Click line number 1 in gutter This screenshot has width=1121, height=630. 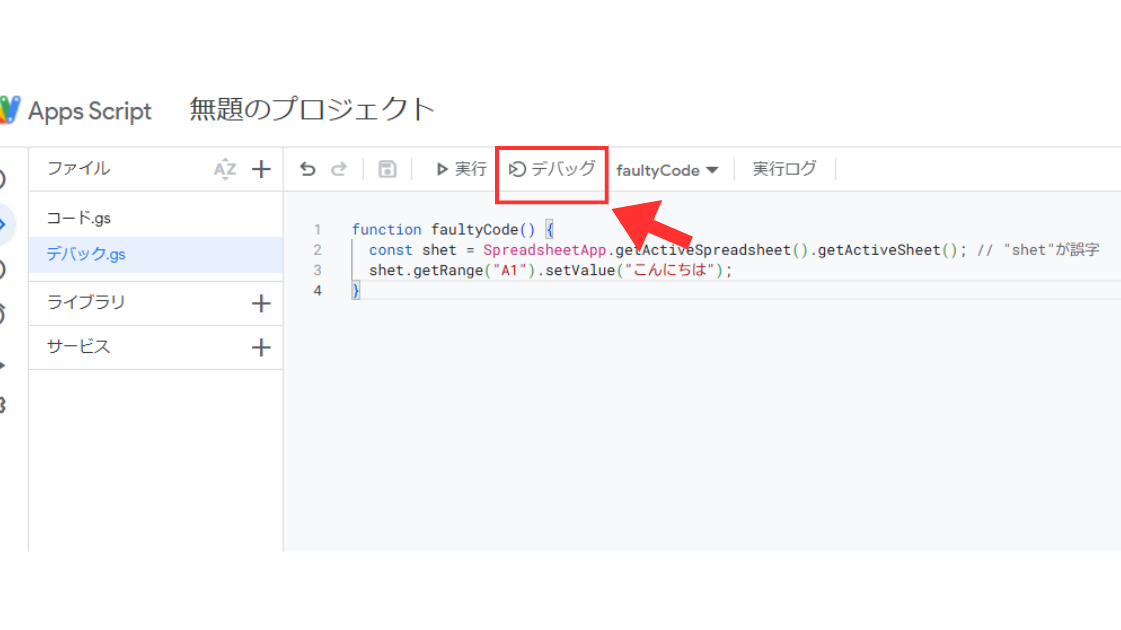317,230
